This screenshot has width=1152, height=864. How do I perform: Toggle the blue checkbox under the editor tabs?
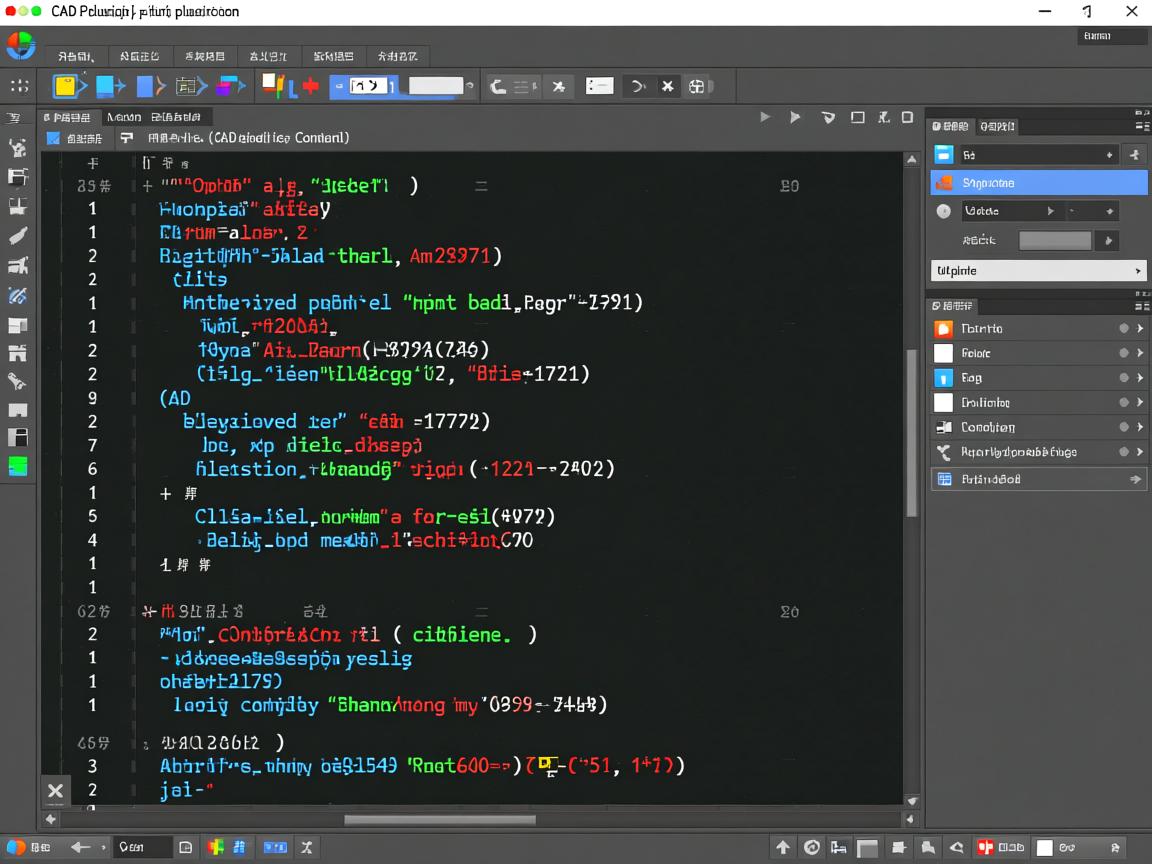click(x=54, y=138)
